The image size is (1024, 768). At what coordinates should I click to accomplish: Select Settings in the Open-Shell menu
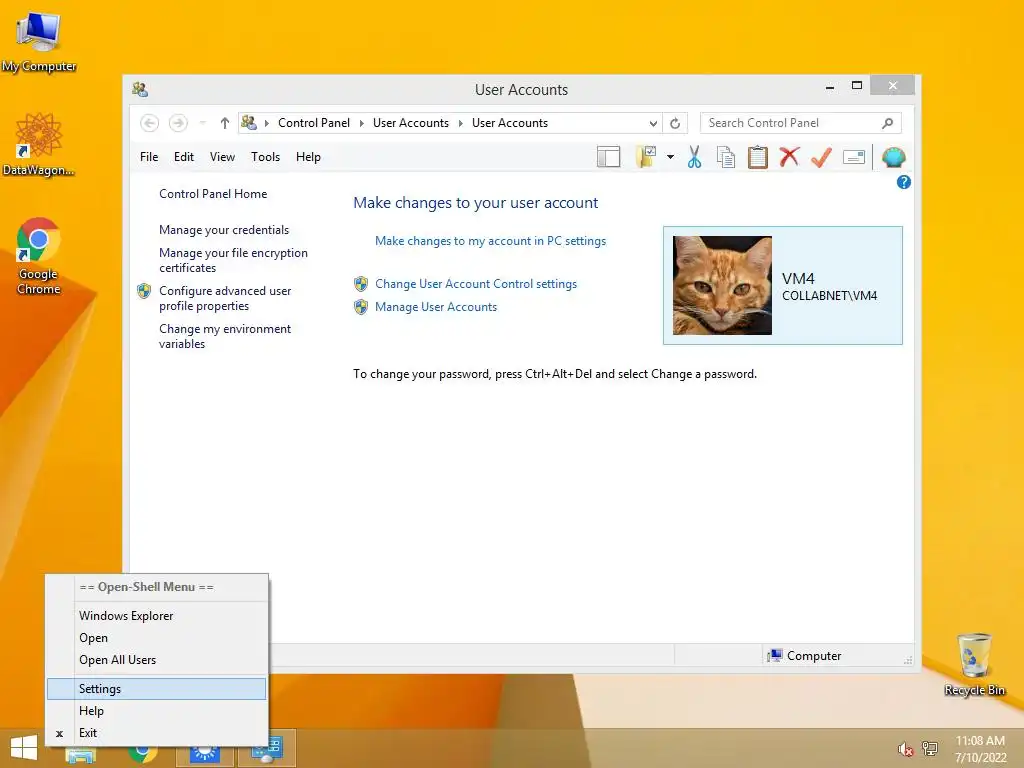click(x=157, y=689)
